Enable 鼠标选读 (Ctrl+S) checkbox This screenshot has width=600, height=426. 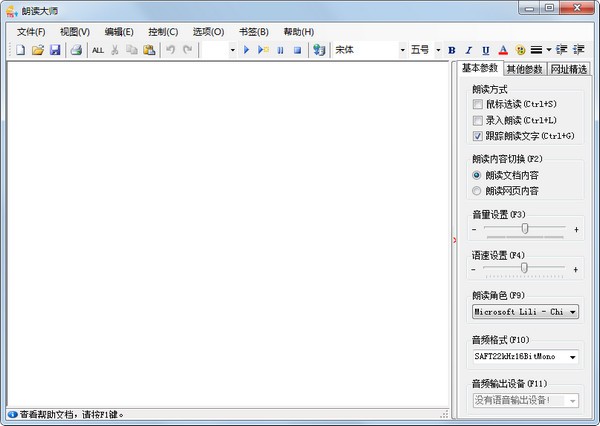[478, 104]
